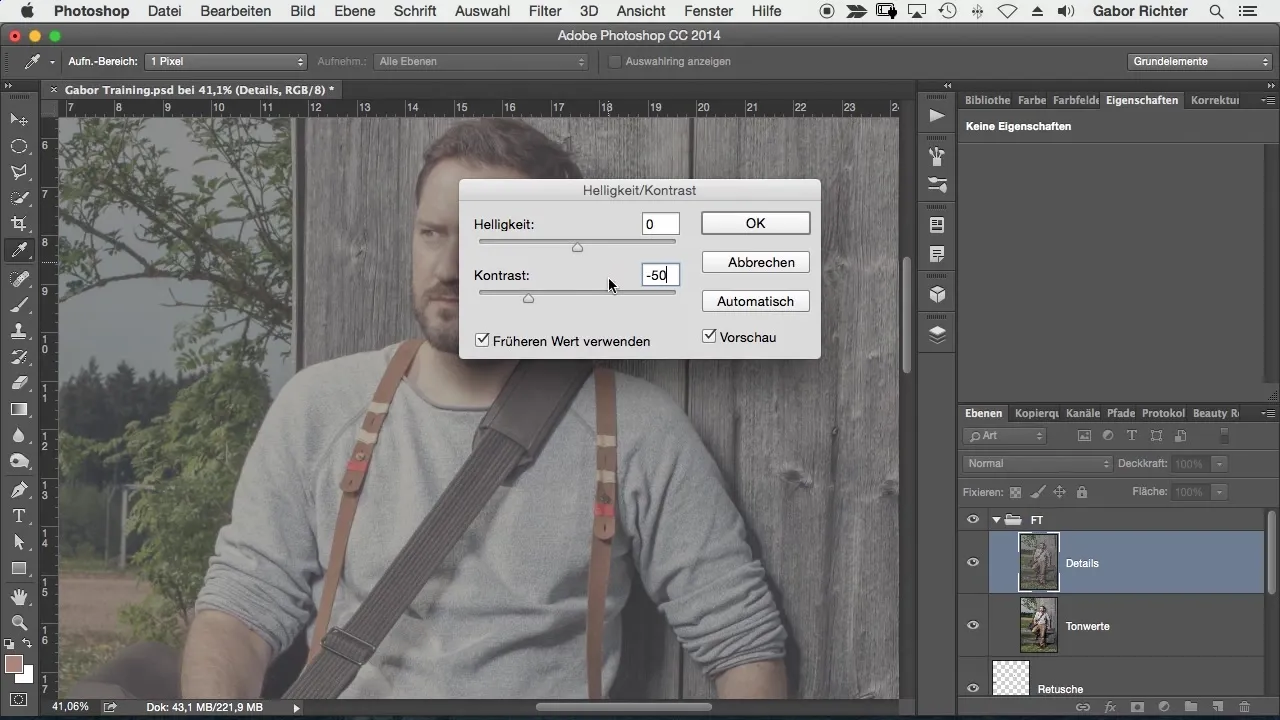Open the Art layer filter dropdown
The height and width of the screenshot is (720, 1280).
pos(1005,436)
